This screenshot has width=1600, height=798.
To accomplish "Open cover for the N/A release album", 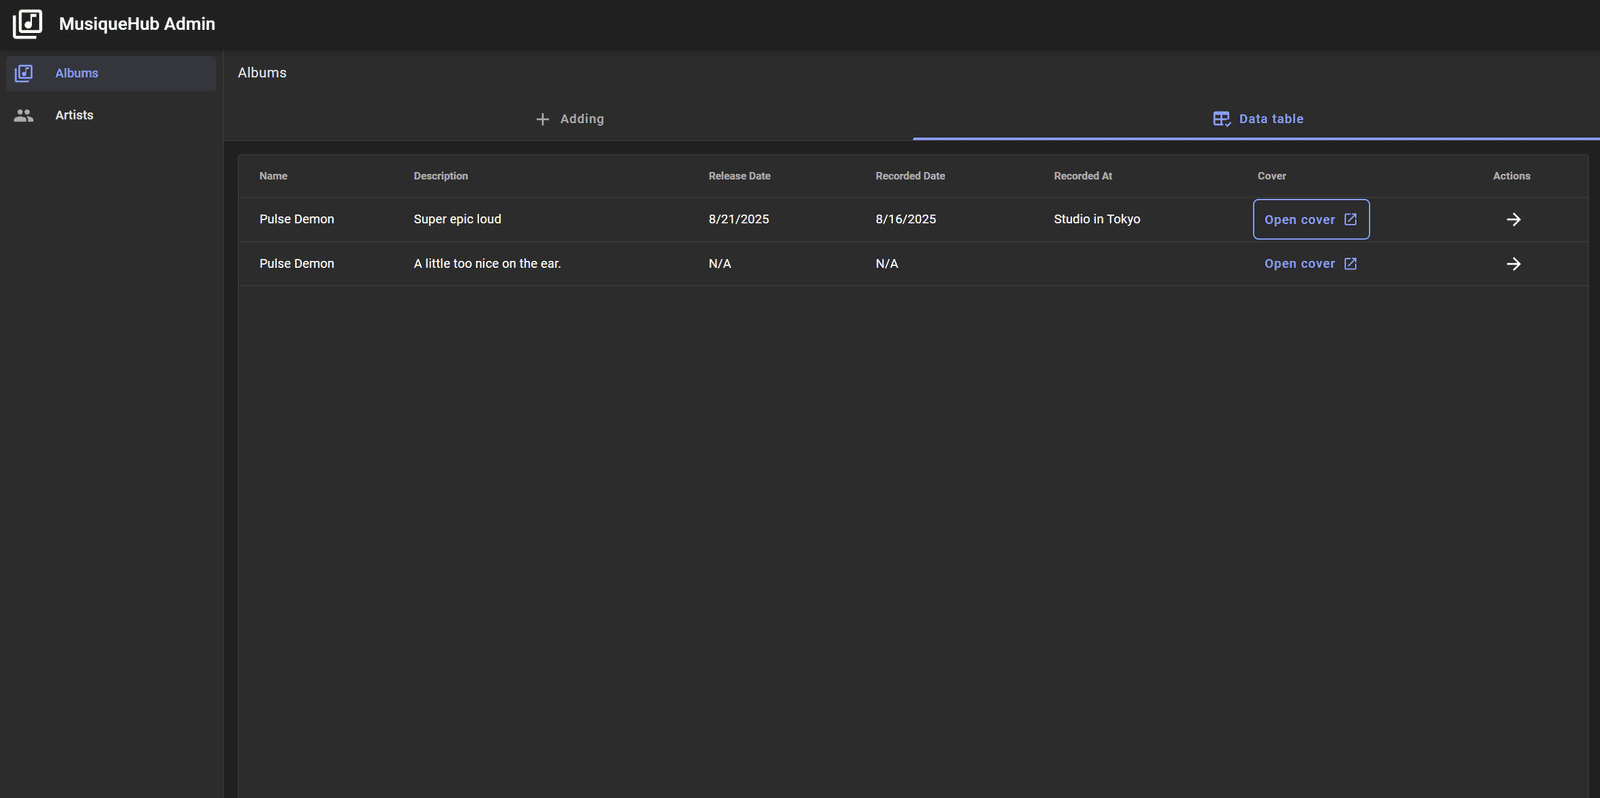I will (x=1311, y=264).
